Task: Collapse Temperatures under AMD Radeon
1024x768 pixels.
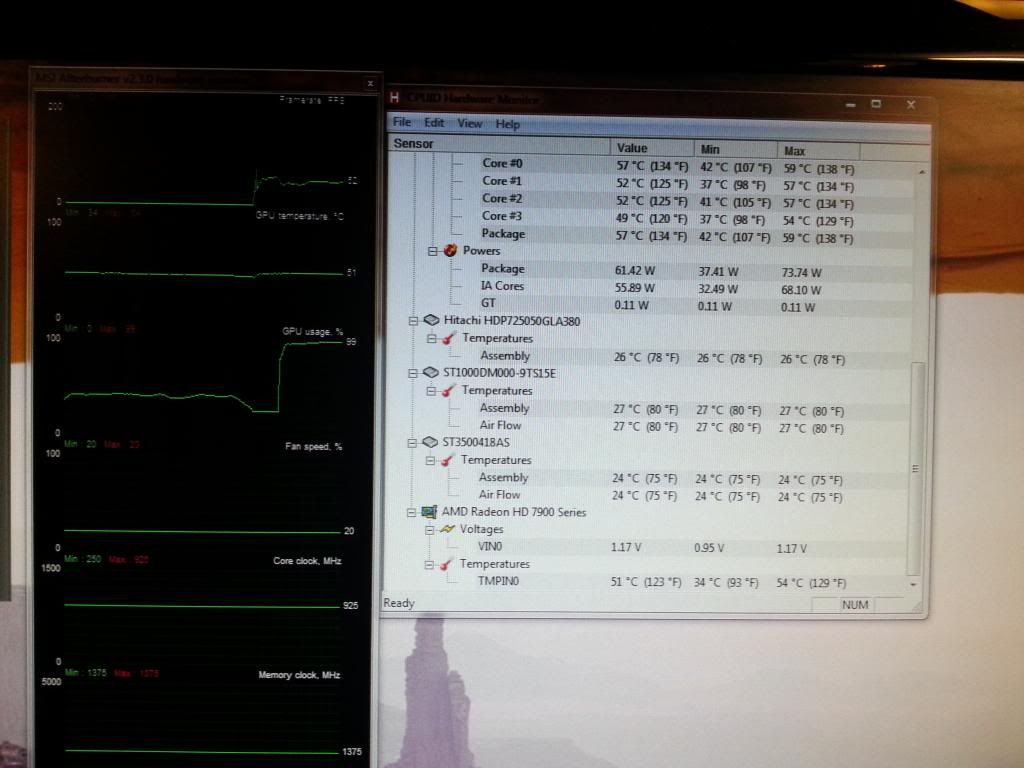Action: tap(428, 564)
